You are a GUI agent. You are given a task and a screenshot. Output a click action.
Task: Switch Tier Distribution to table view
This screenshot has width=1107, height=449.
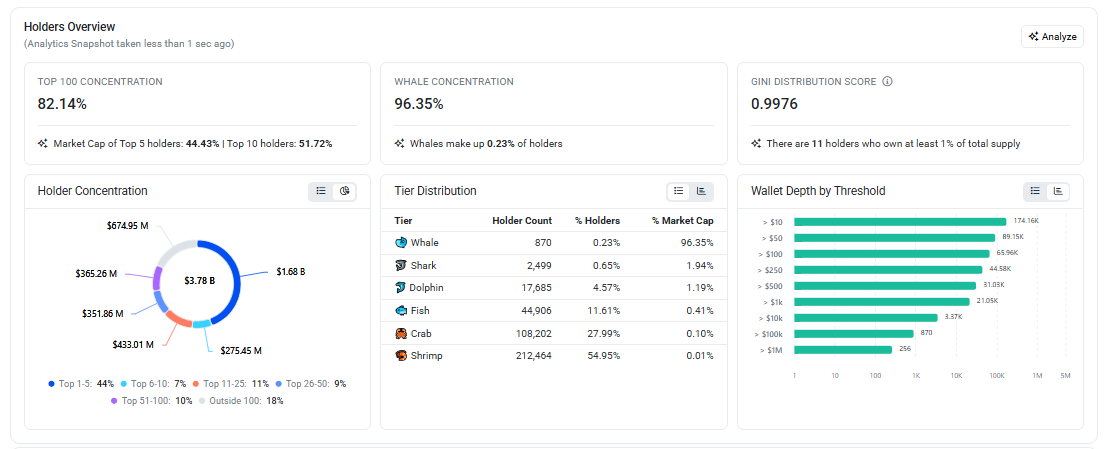click(x=678, y=191)
